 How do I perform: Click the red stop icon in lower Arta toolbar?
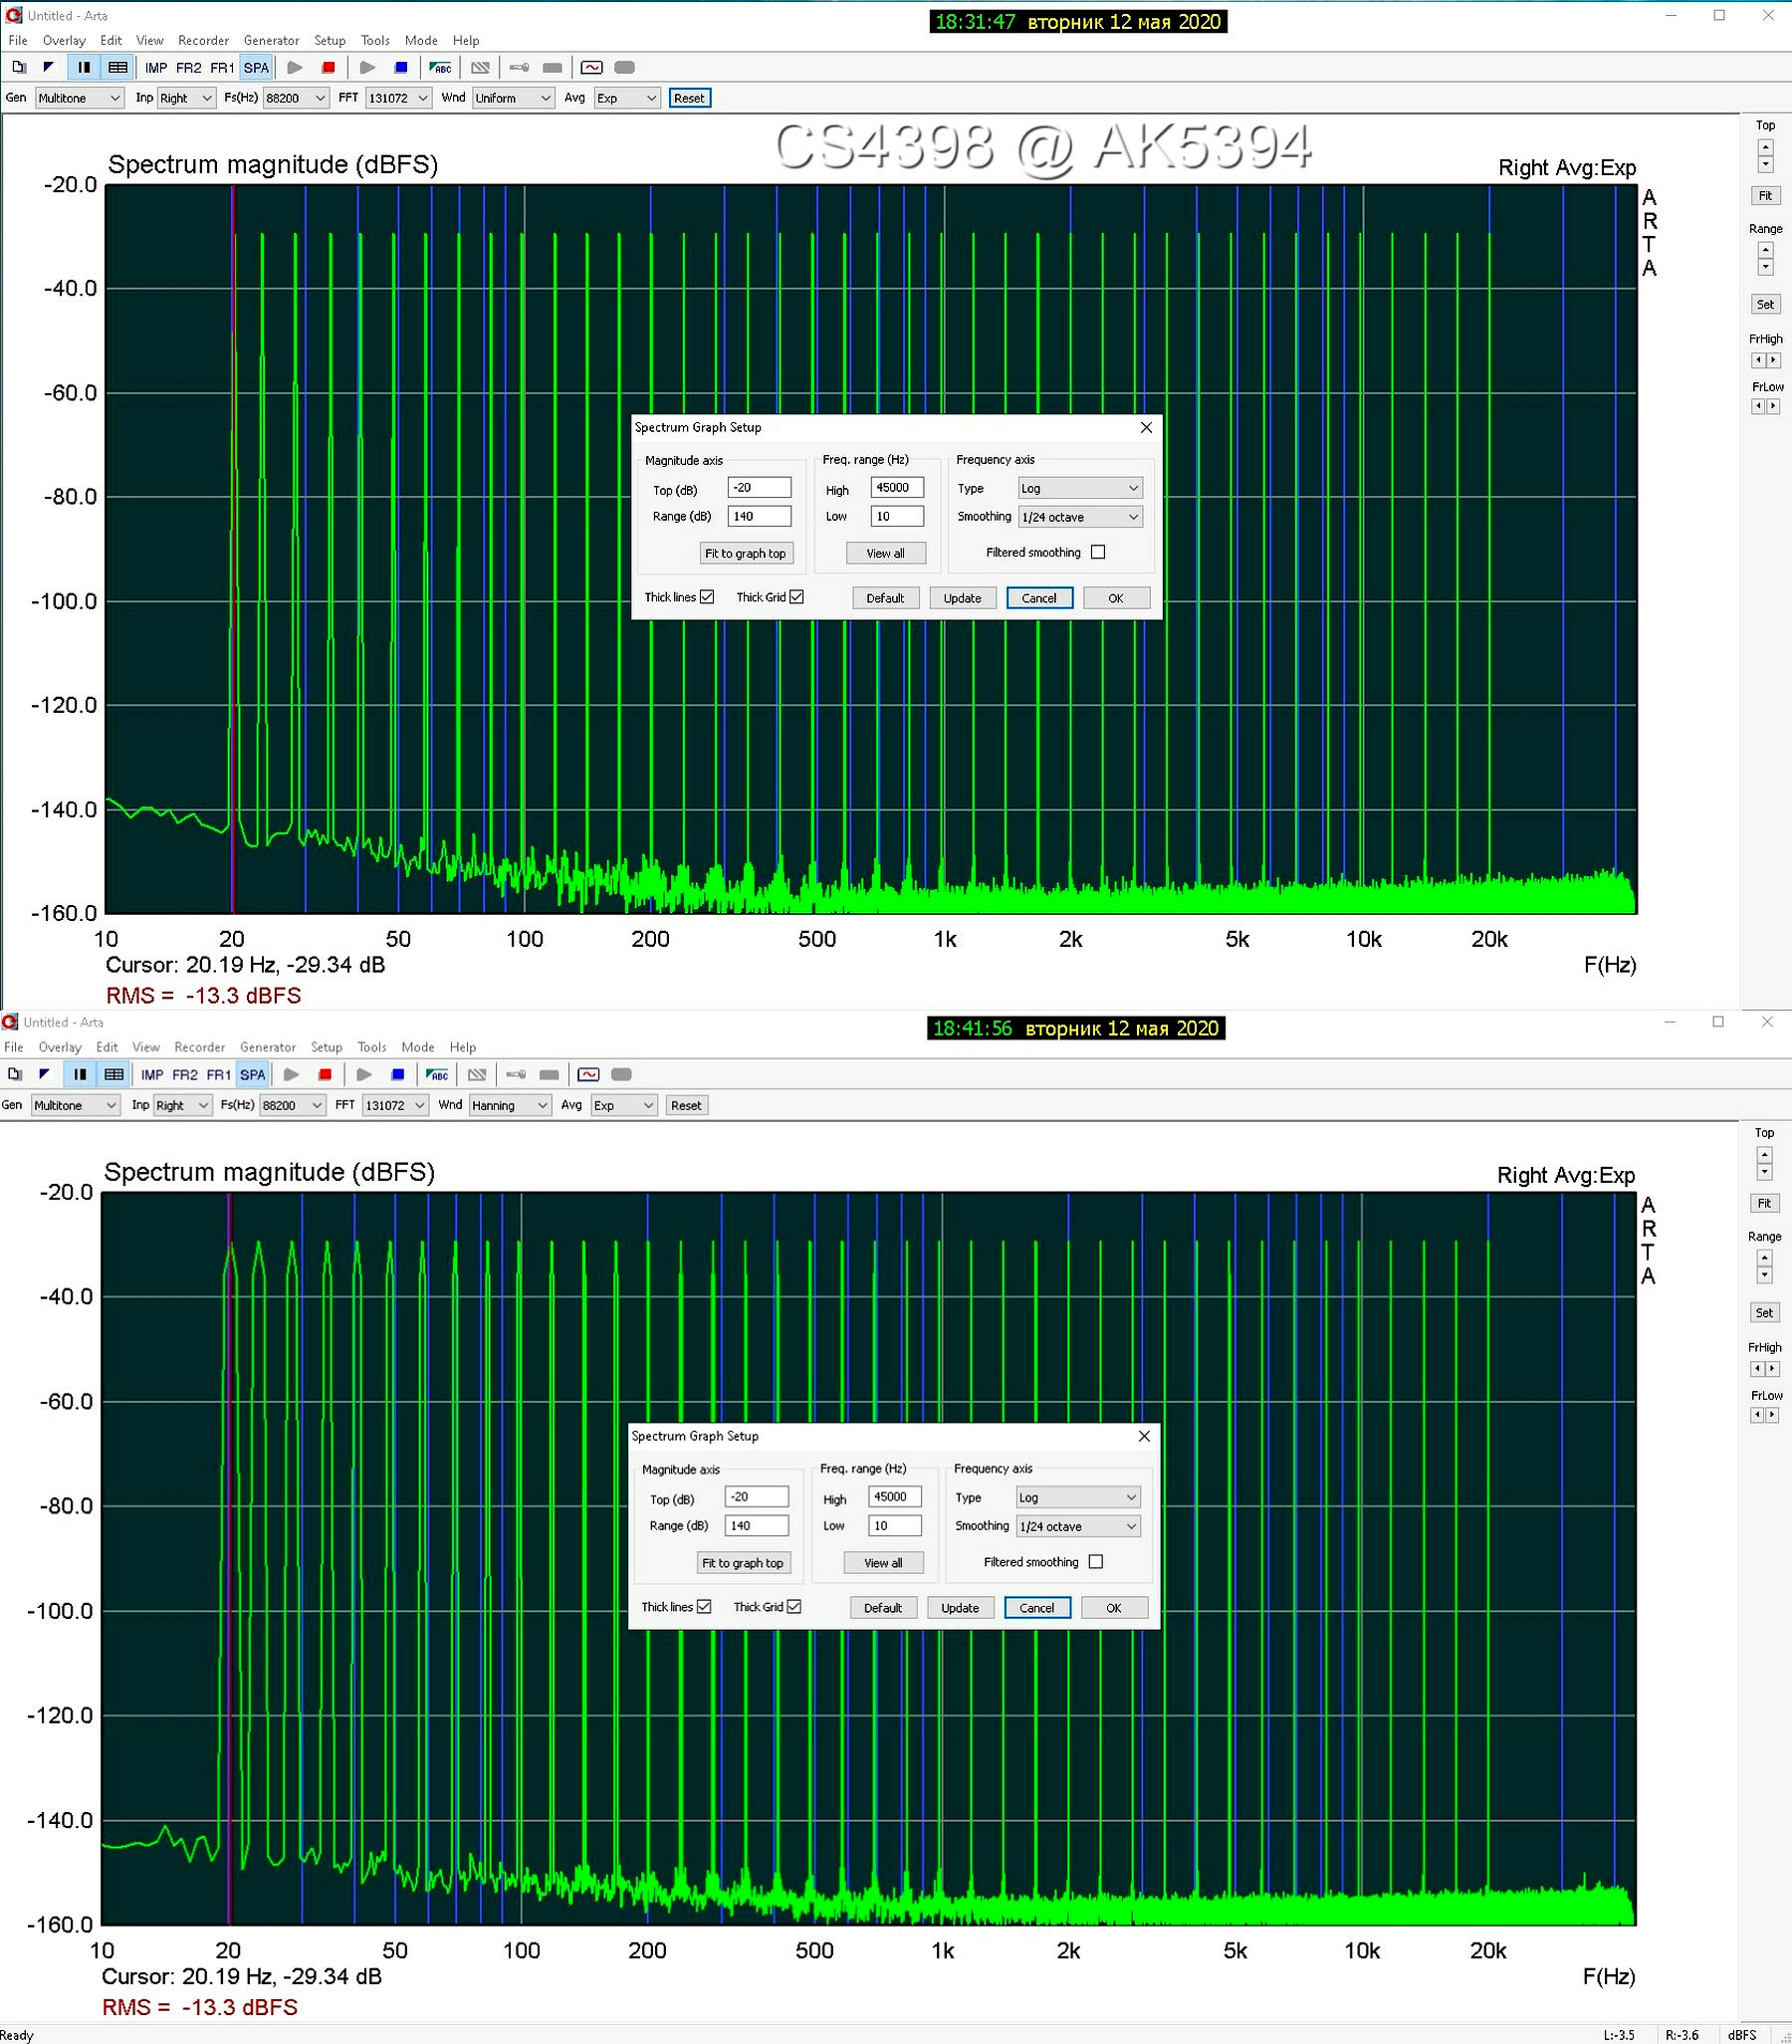[325, 1074]
